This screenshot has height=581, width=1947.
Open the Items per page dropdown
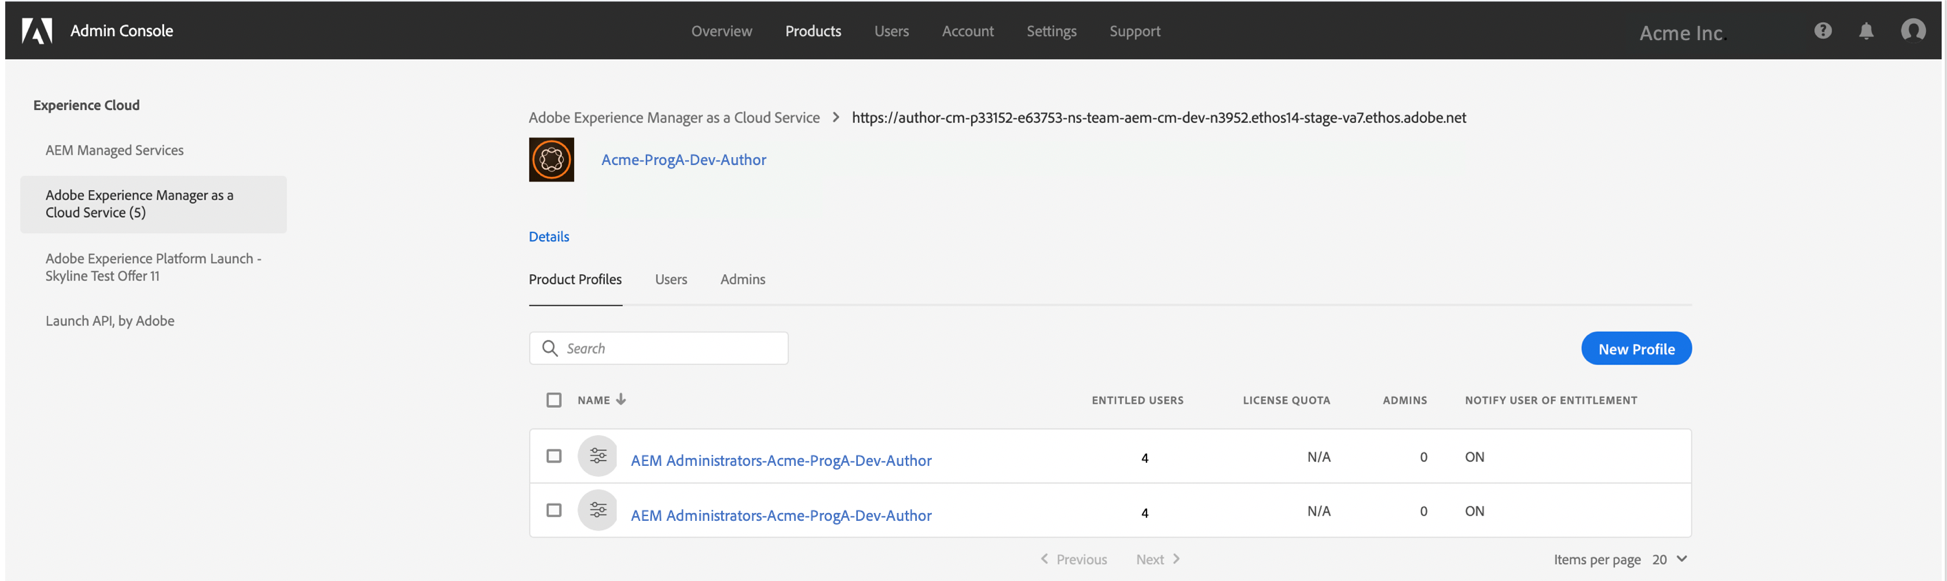point(1669,559)
